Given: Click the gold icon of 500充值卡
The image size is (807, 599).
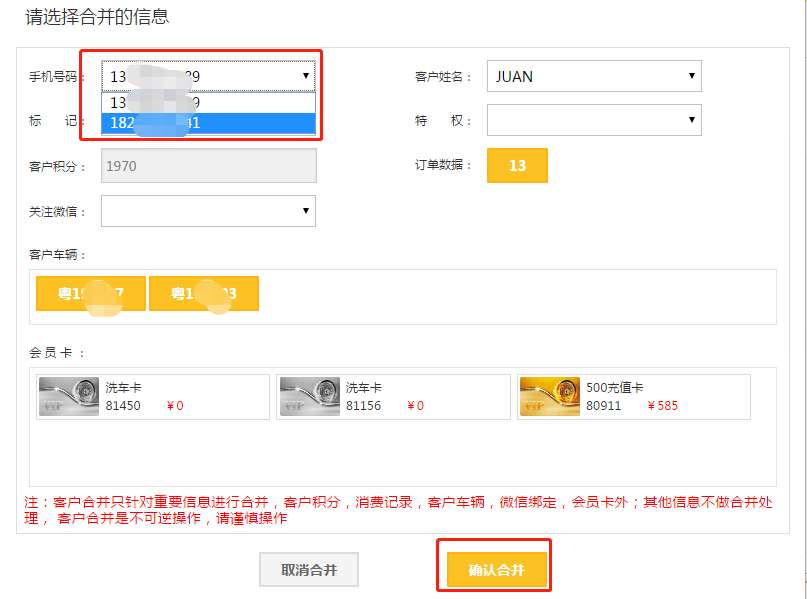Looking at the screenshot, I should click(x=550, y=396).
